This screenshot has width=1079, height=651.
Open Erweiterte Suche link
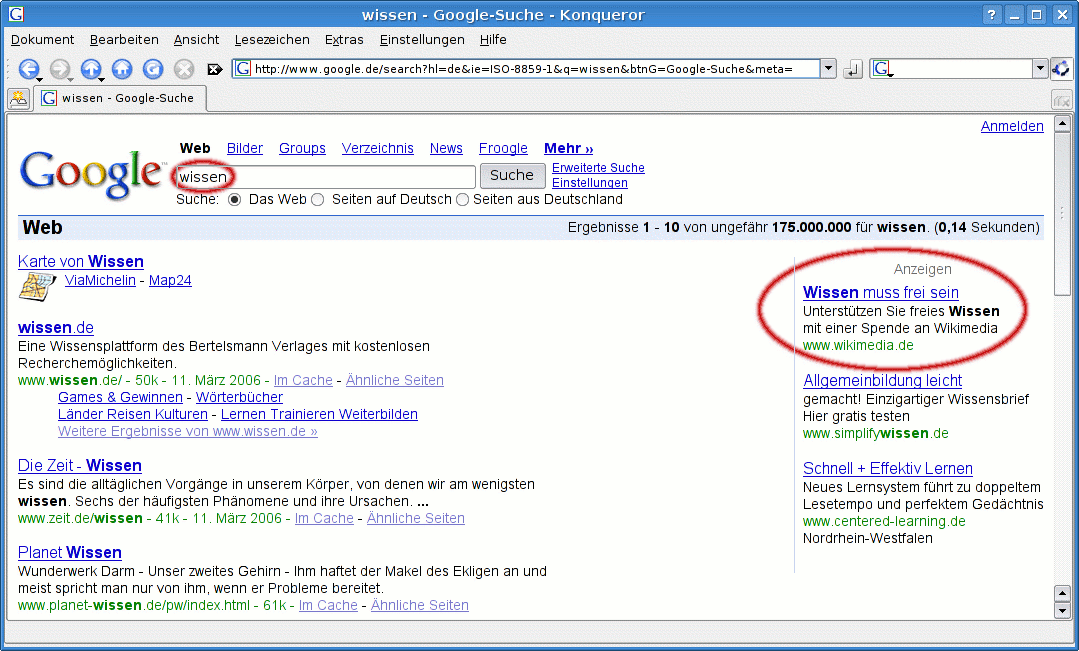pos(598,168)
